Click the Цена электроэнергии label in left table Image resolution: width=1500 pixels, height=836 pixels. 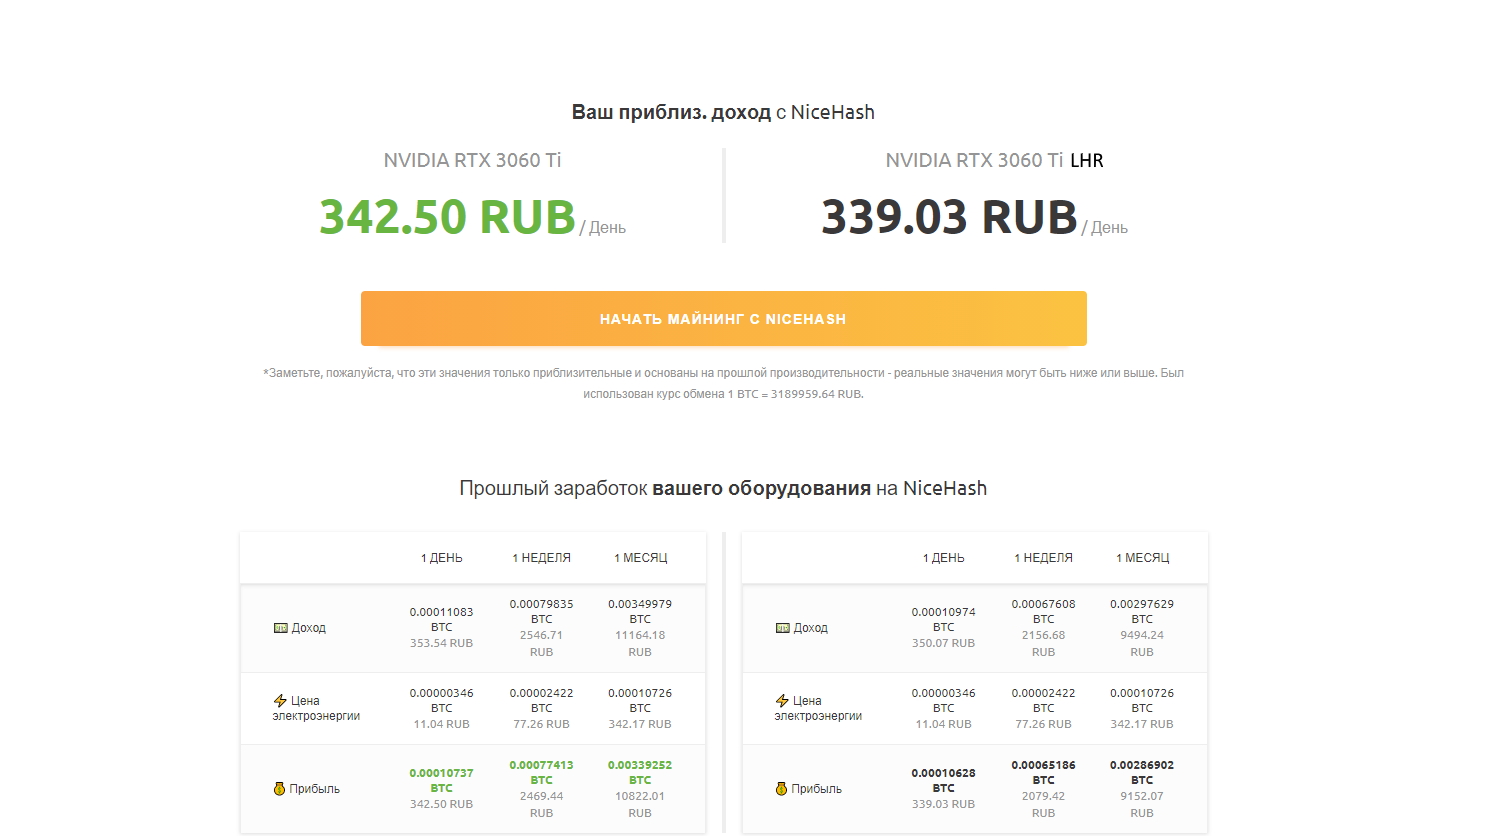click(x=316, y=708)
